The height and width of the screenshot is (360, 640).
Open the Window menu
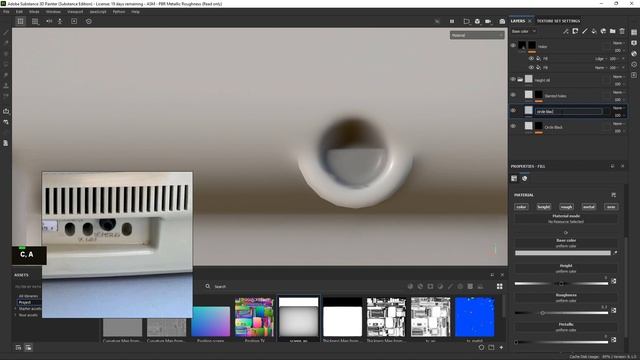coord(53,12)
